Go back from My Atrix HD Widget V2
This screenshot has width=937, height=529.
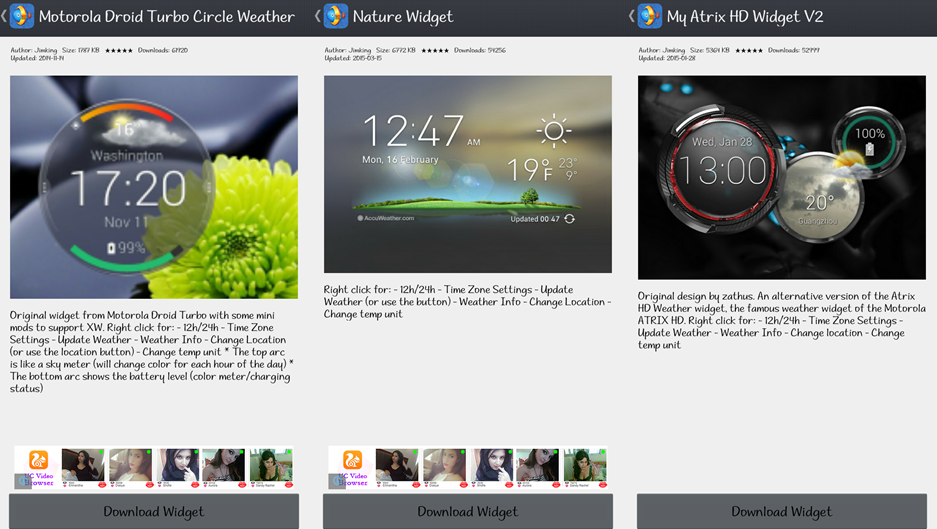[632, 16]
